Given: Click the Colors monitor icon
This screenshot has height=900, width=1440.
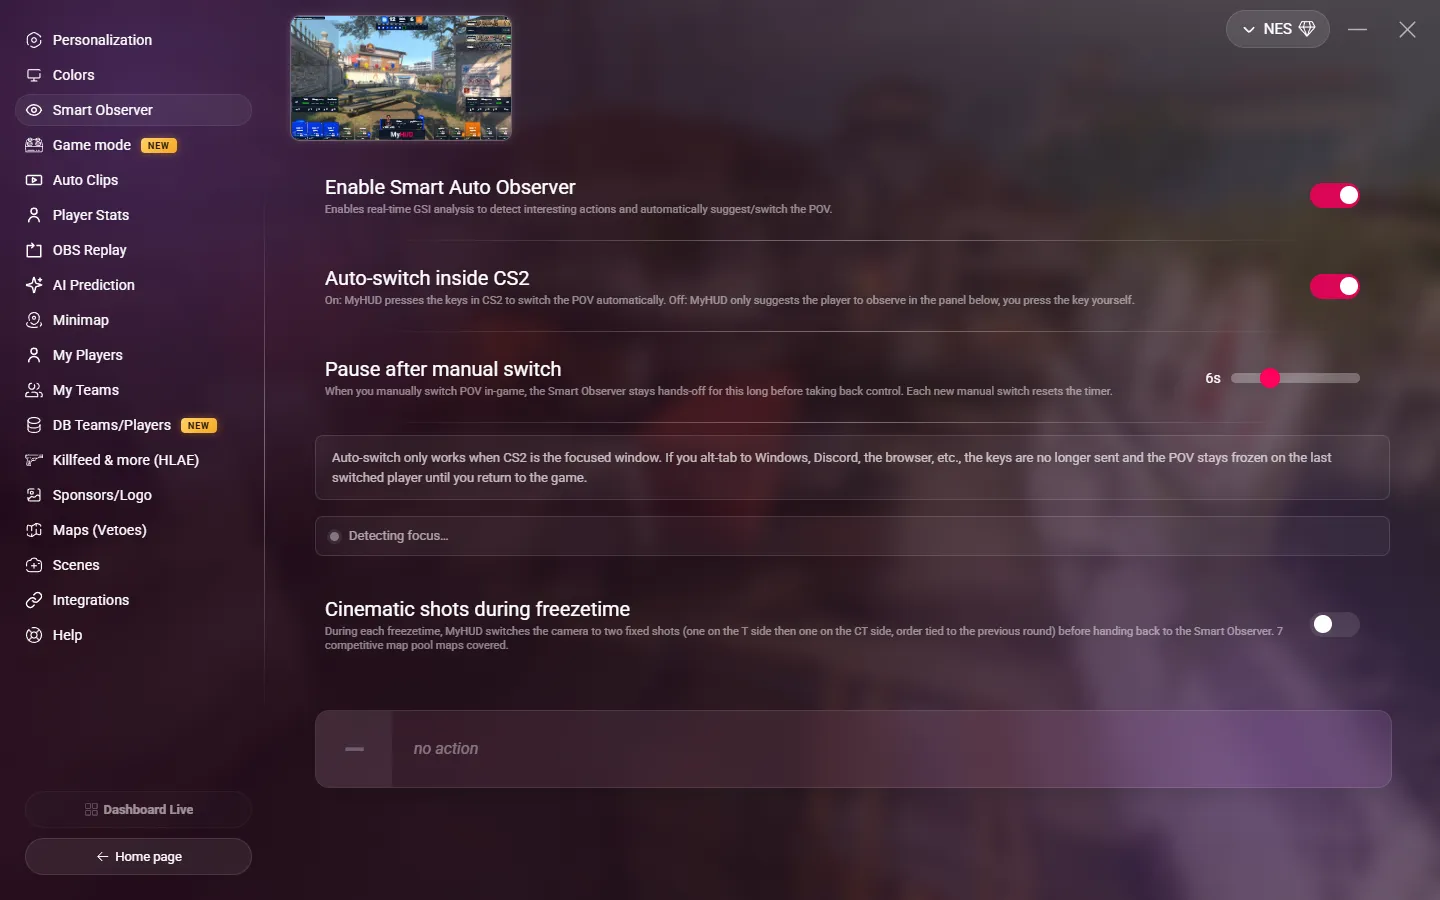Looking at the screenshot, I should tap(34, 75).
